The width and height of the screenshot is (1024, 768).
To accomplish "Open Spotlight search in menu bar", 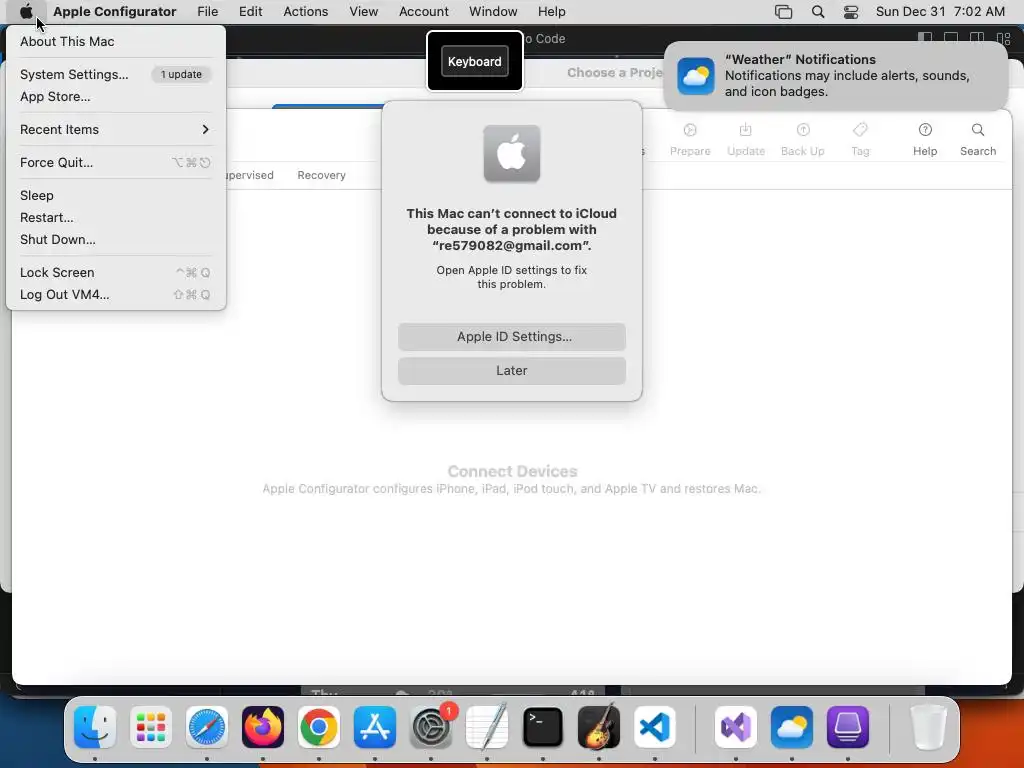I will tap(818, 12).
